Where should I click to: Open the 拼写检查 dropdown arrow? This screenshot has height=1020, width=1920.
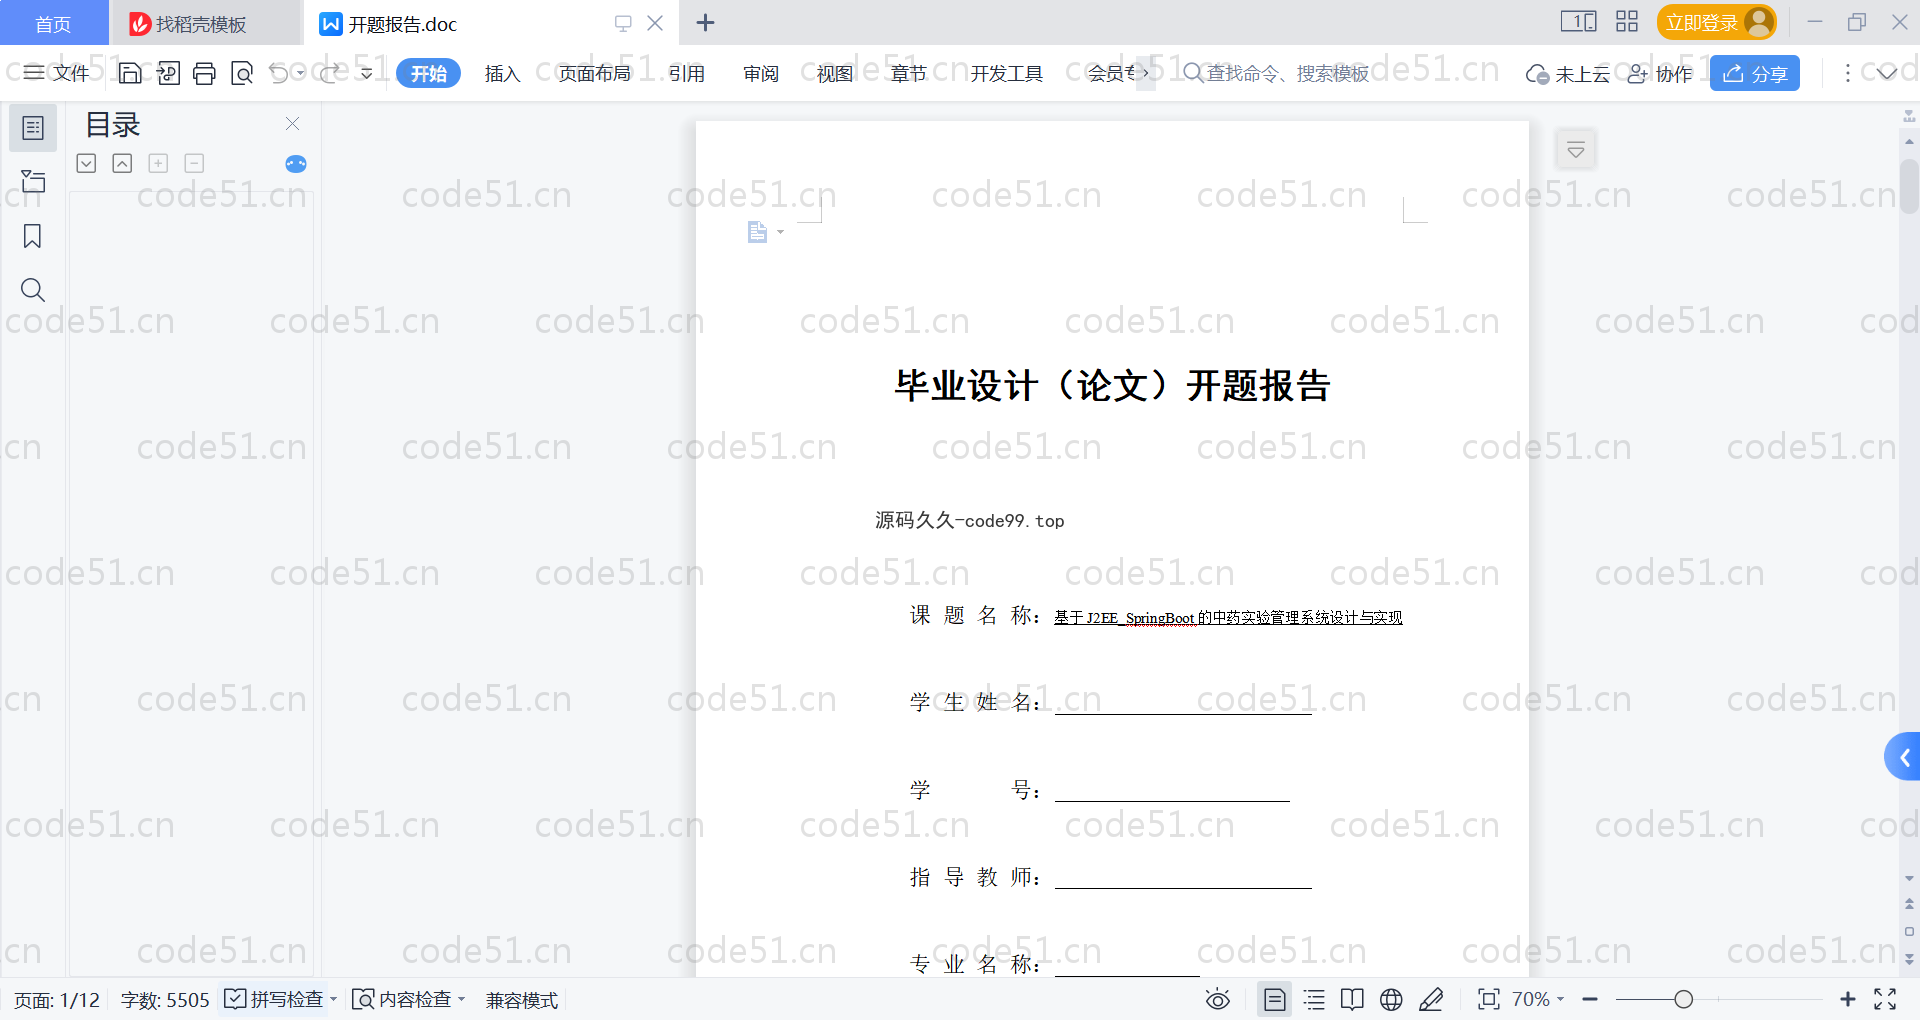coord(334,999)
